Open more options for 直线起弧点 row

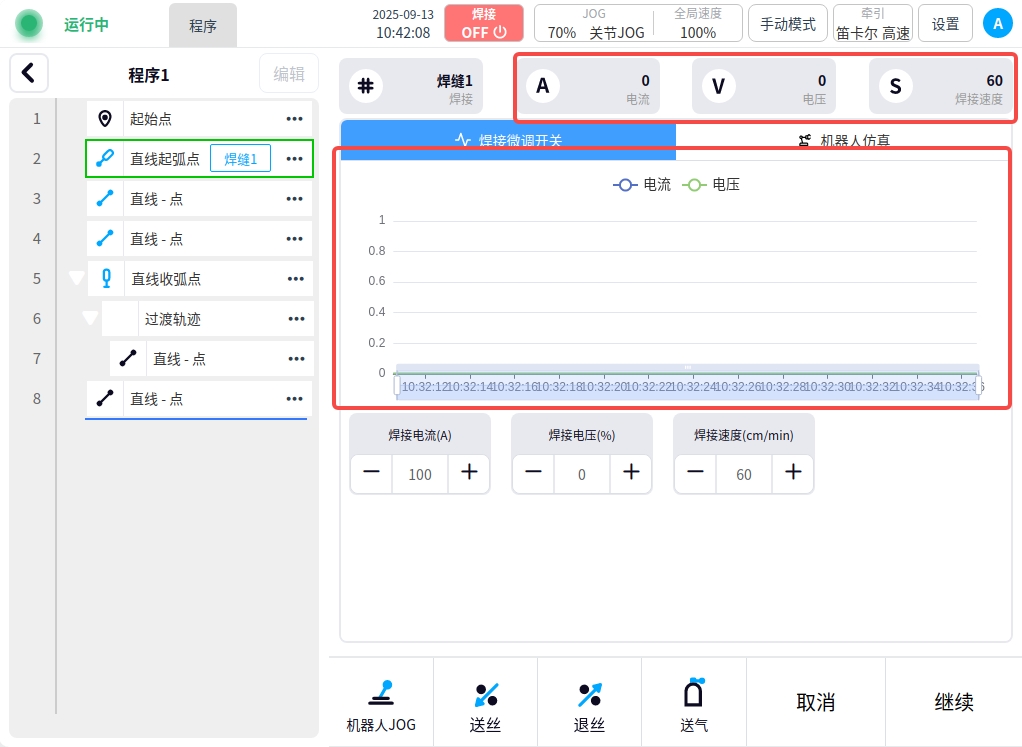[x=294, y=159]
